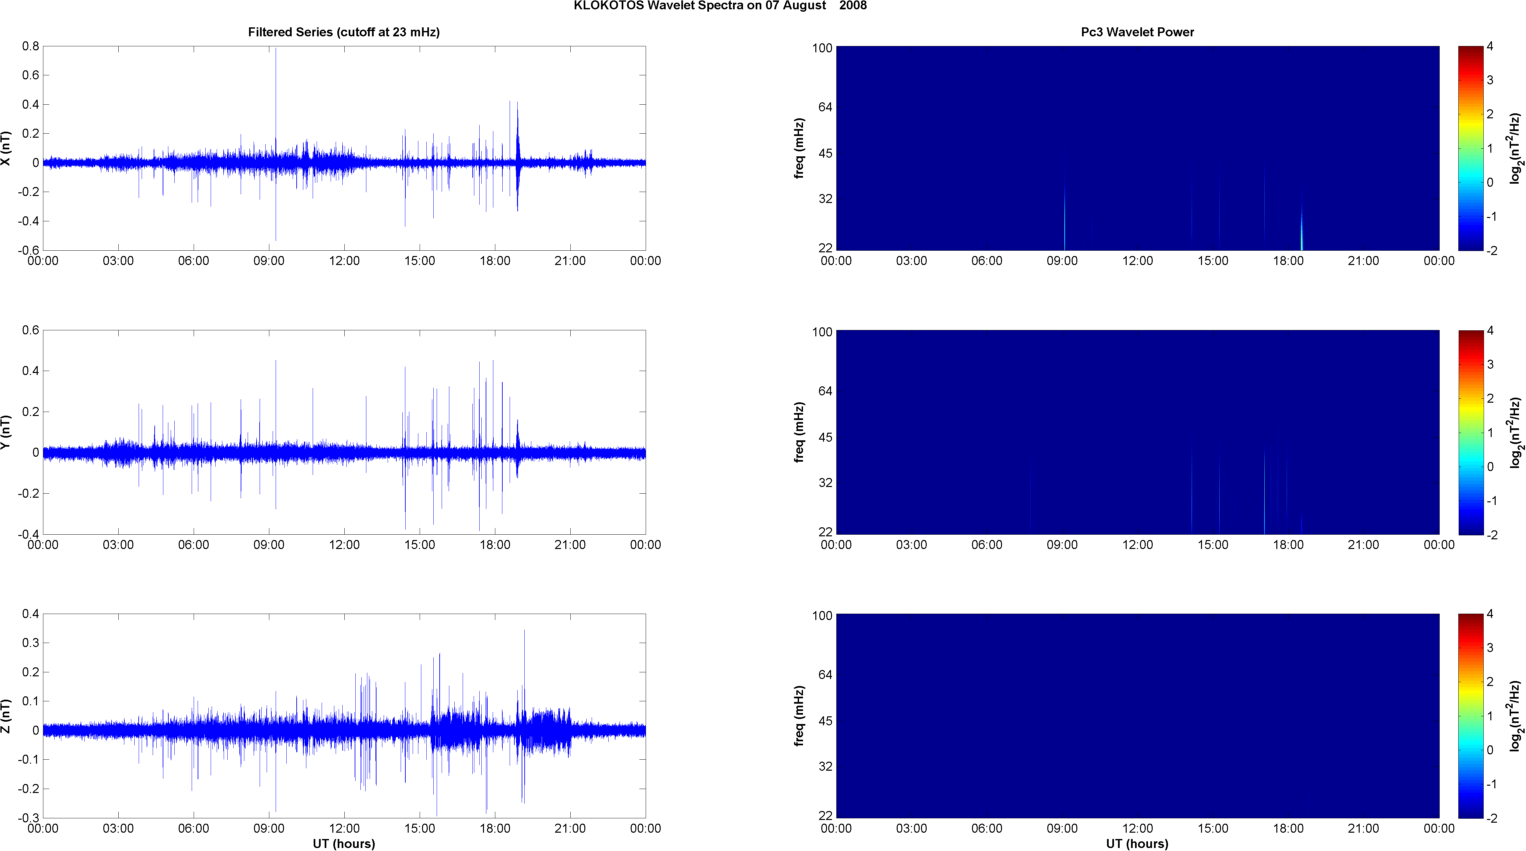Click the '45' frequency tick on the bottom wavelet plot
This screenshot has width=1526, height=851.
(x=825, y=721)
